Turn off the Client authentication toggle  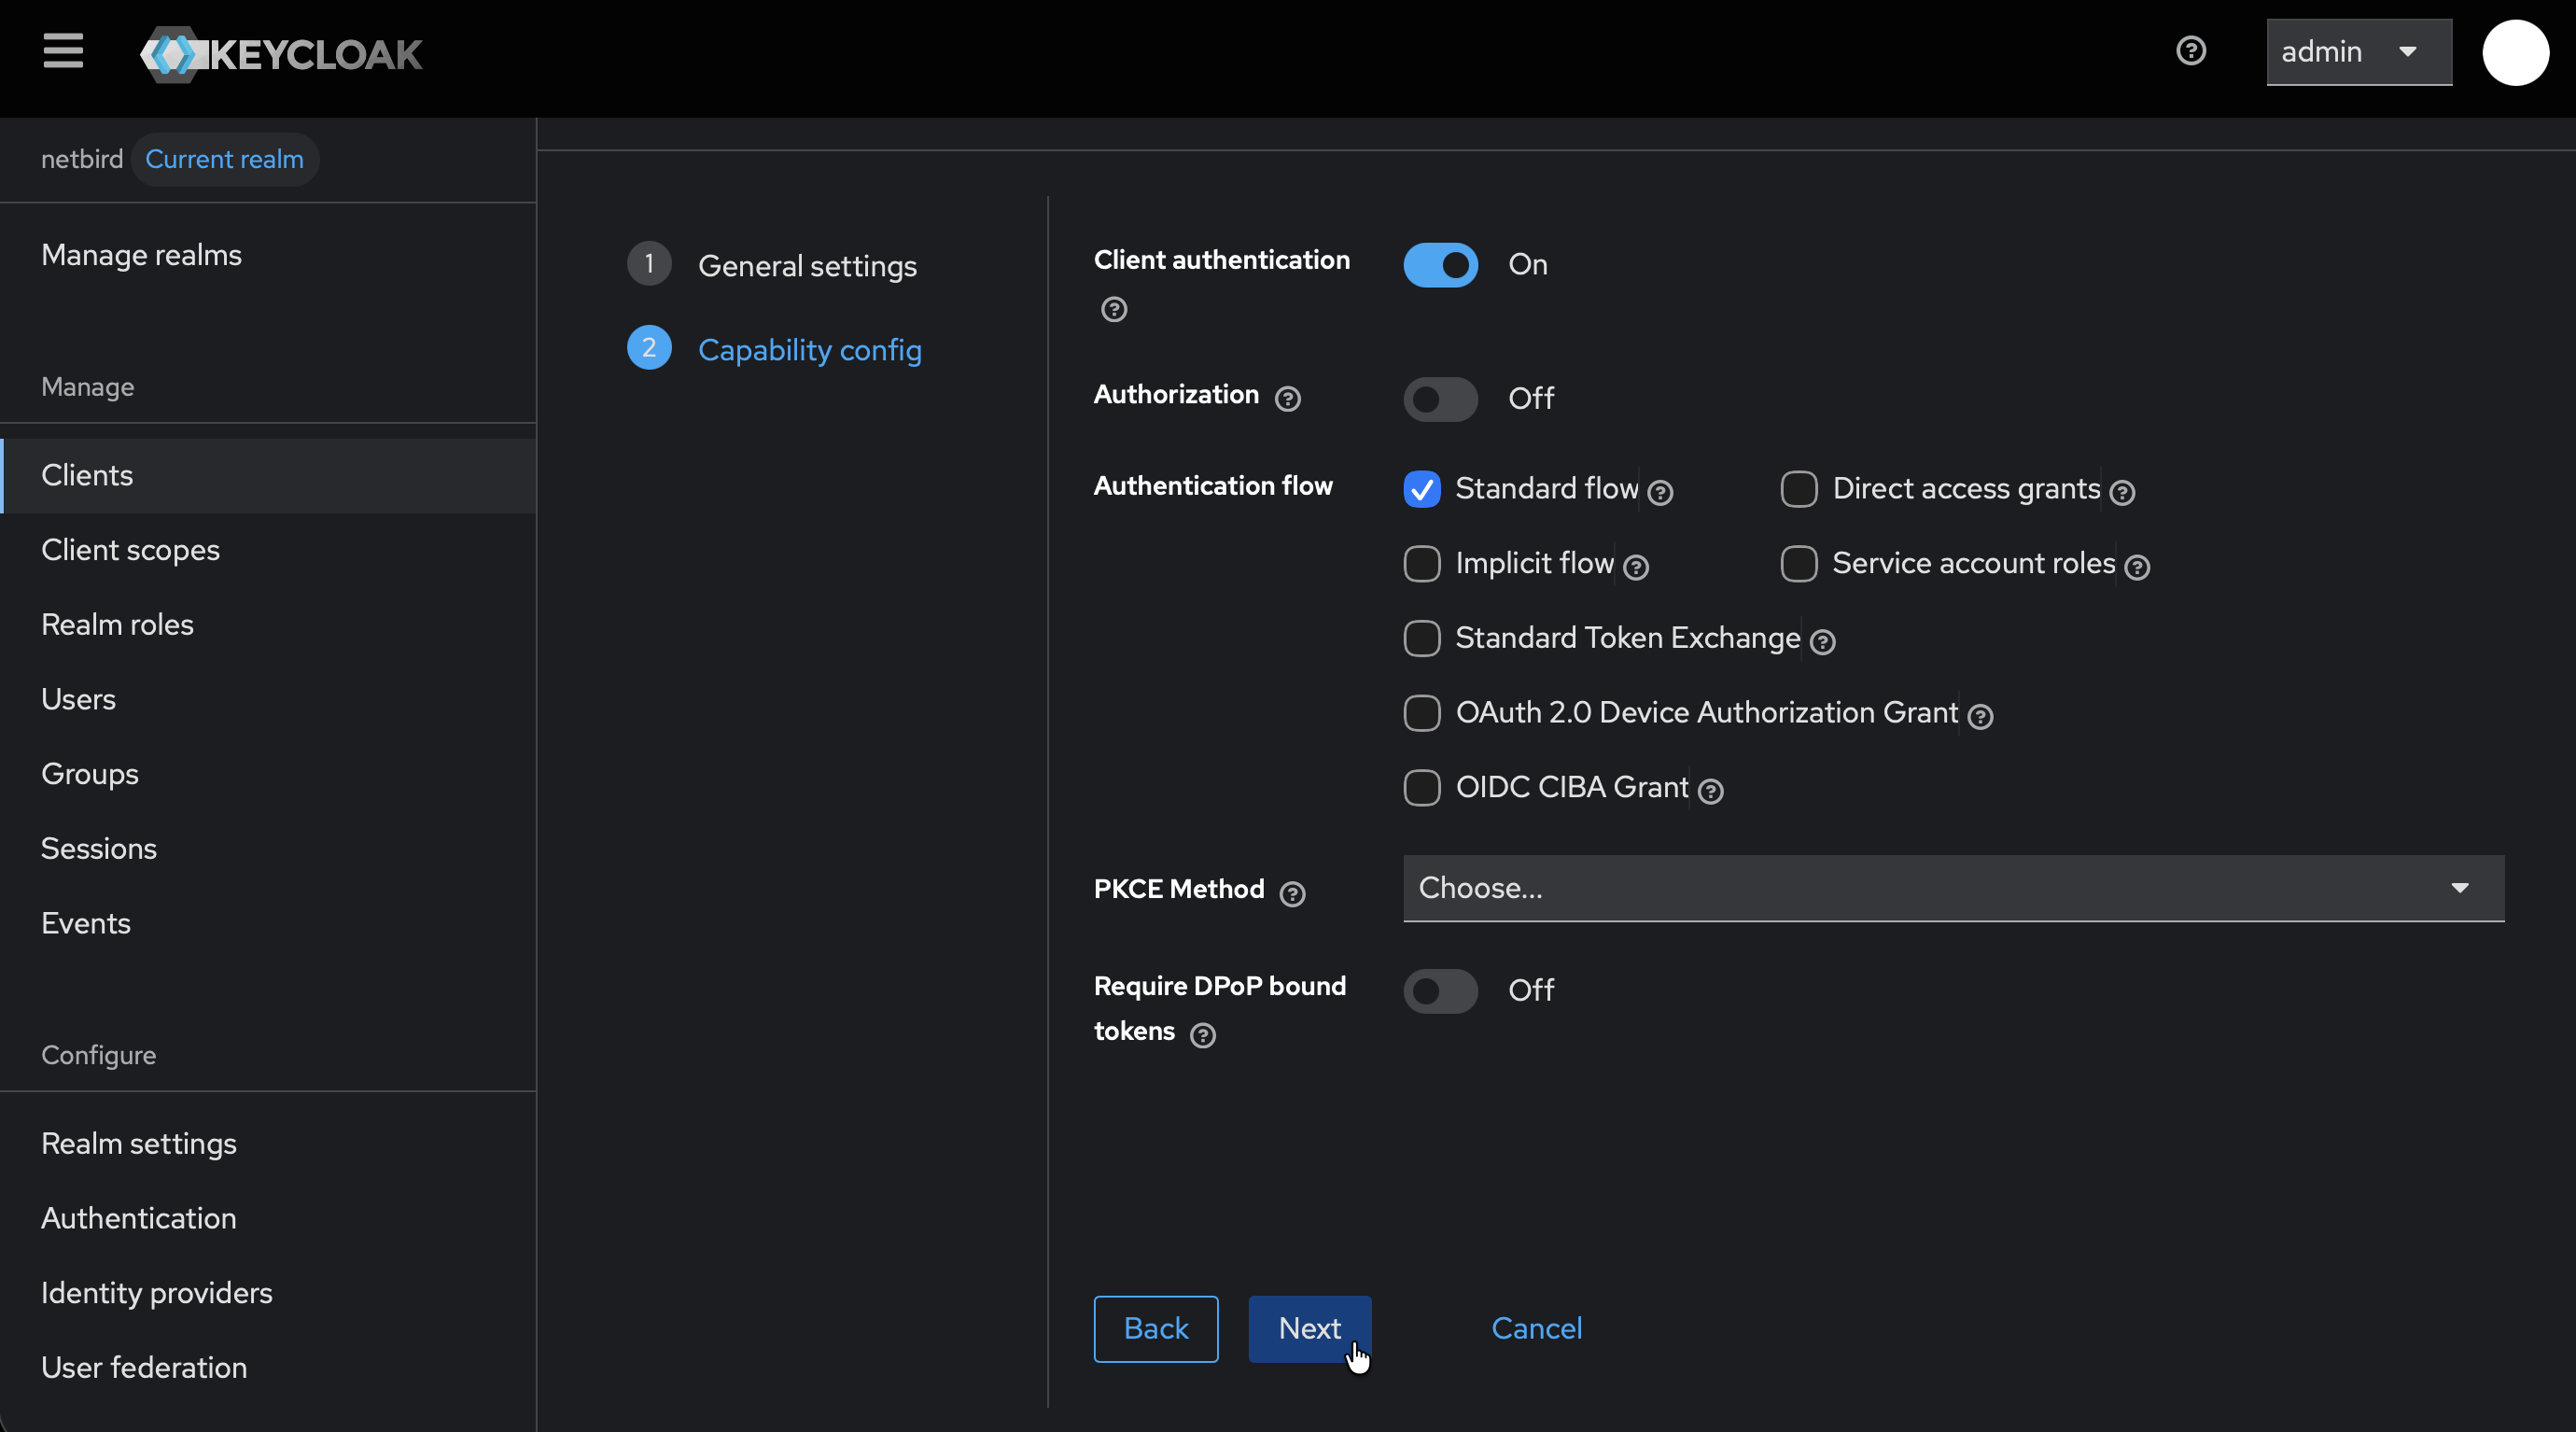pos(1439,265)
